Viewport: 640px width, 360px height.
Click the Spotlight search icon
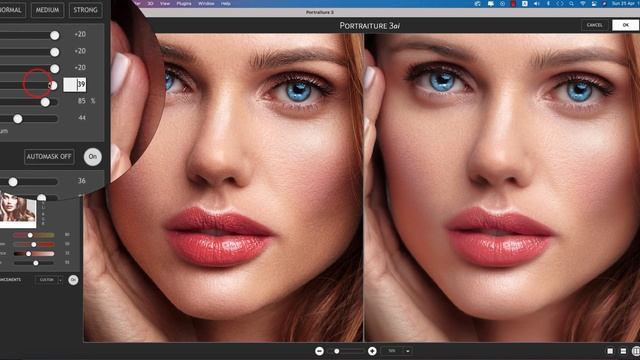[x=571, y=3]
